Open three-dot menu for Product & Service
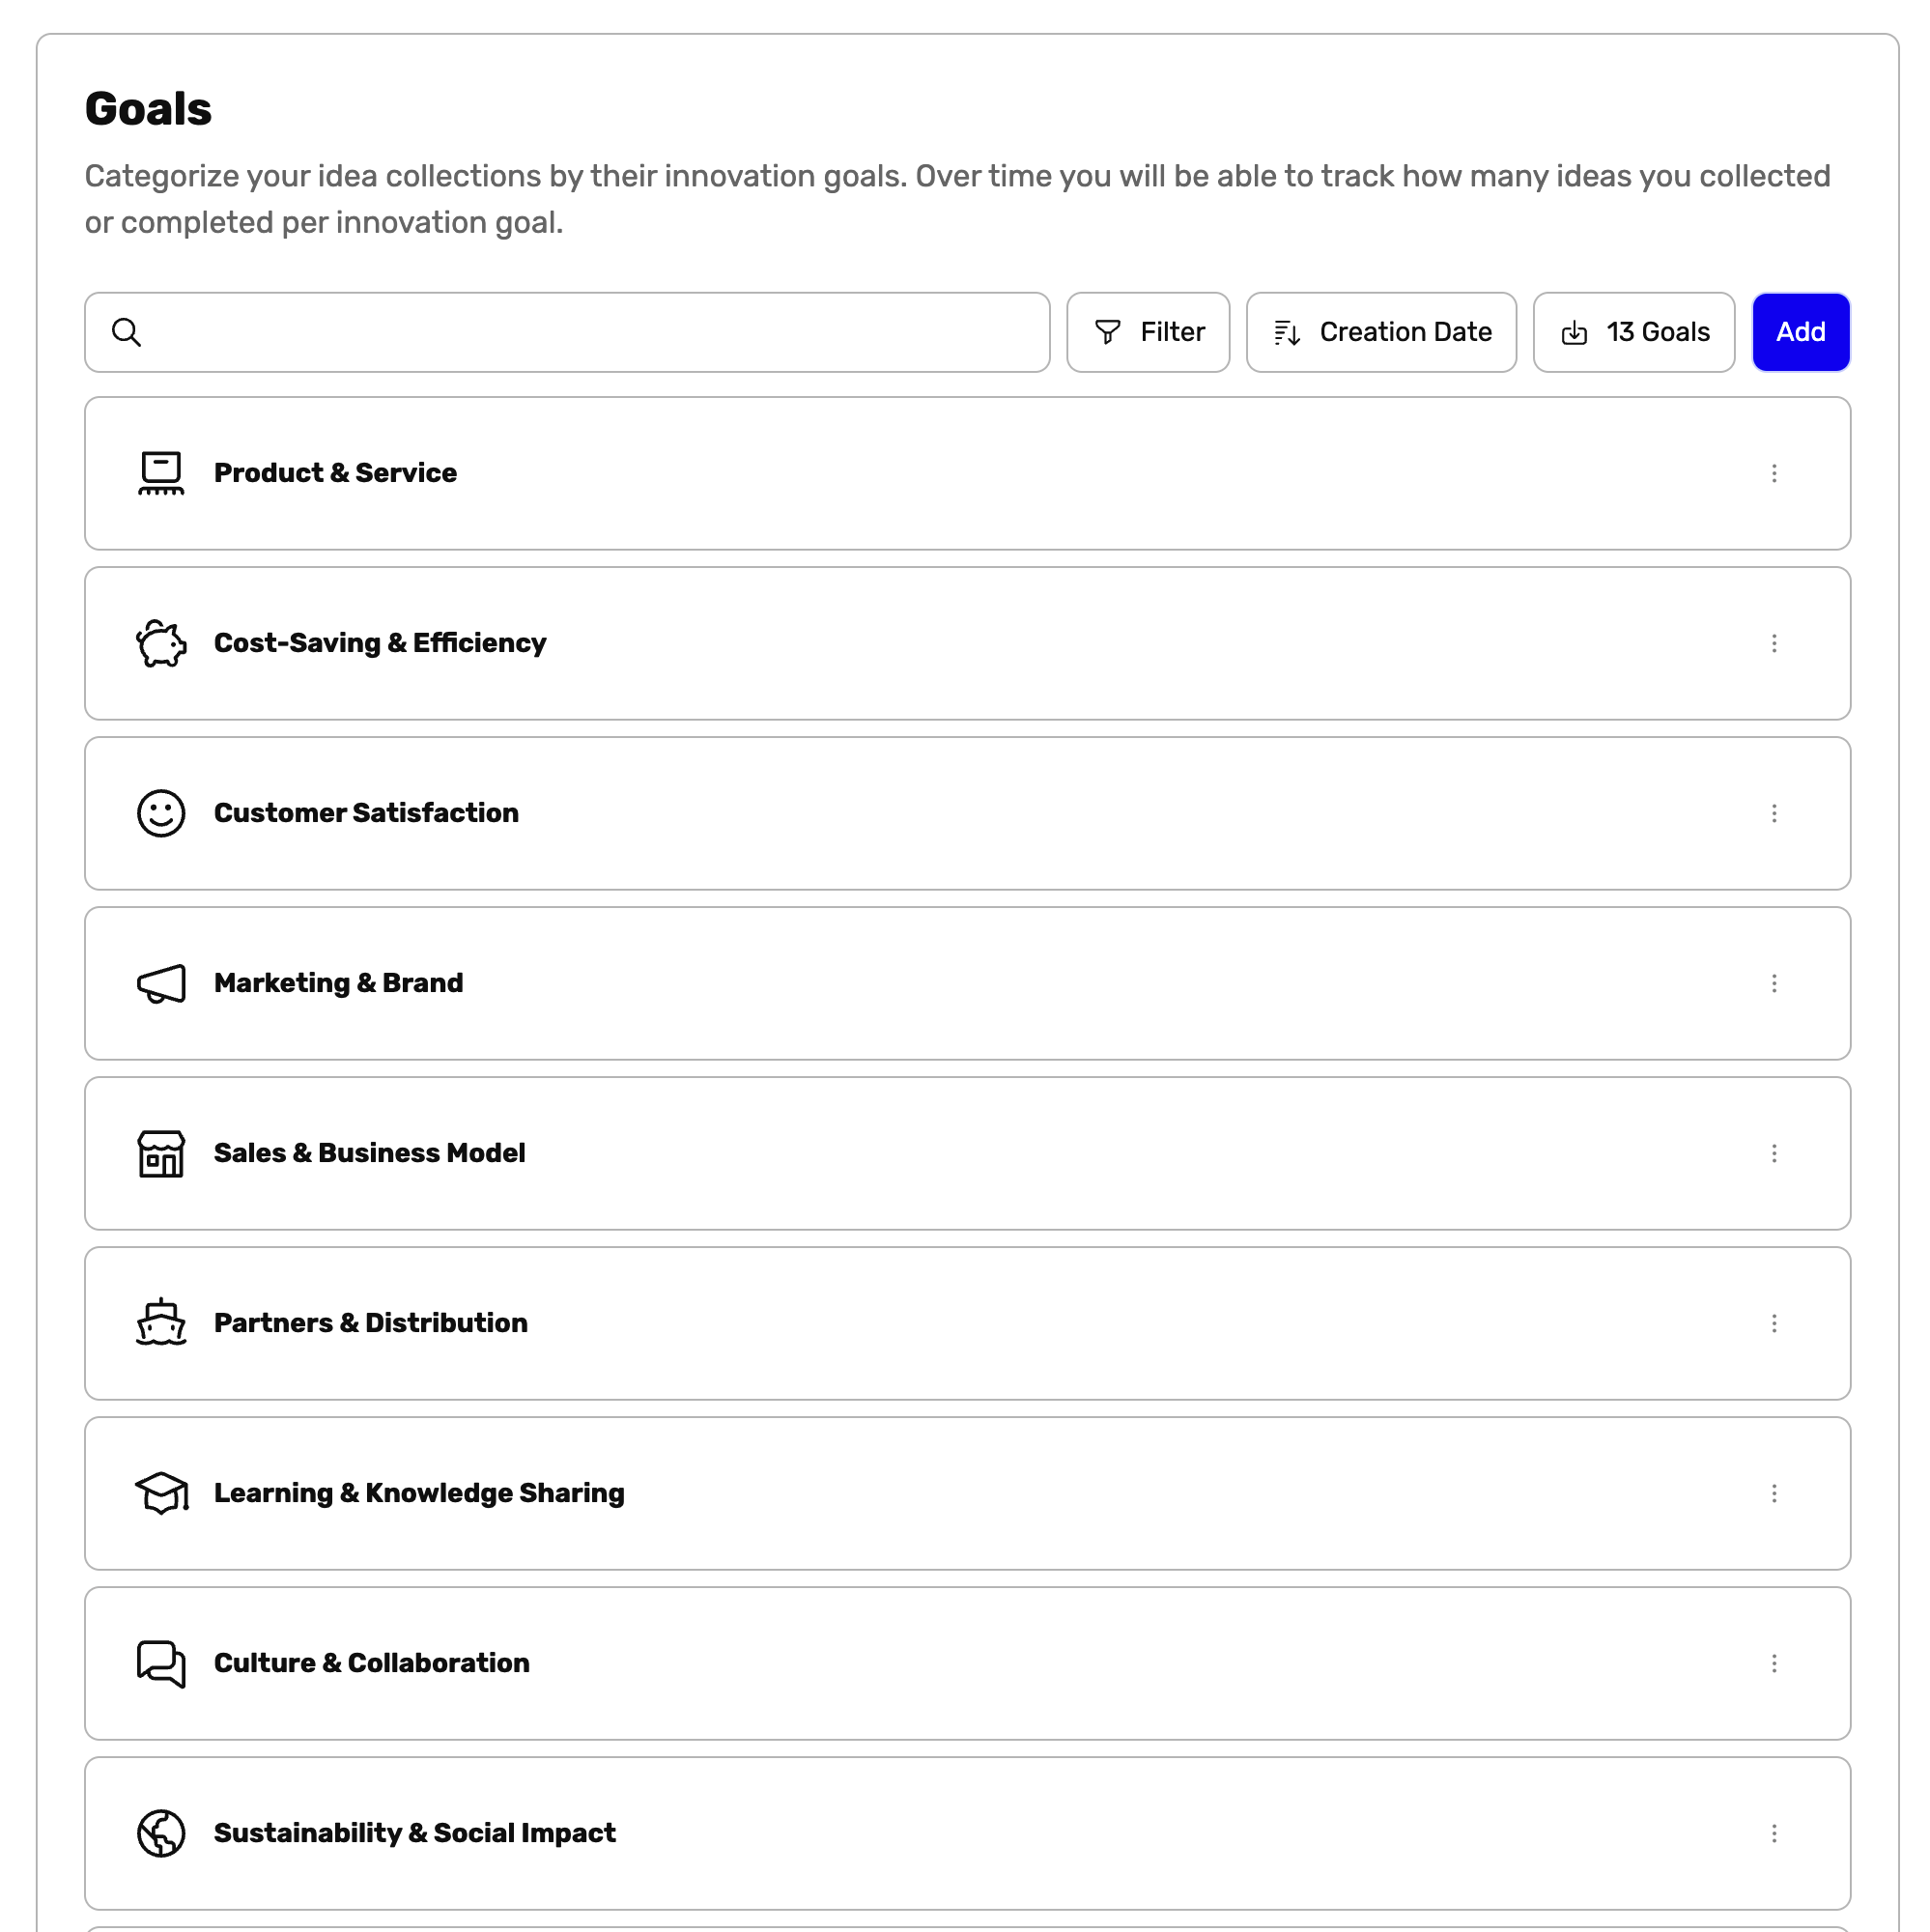1930x1932 pixels. [x=1773, y=473]
